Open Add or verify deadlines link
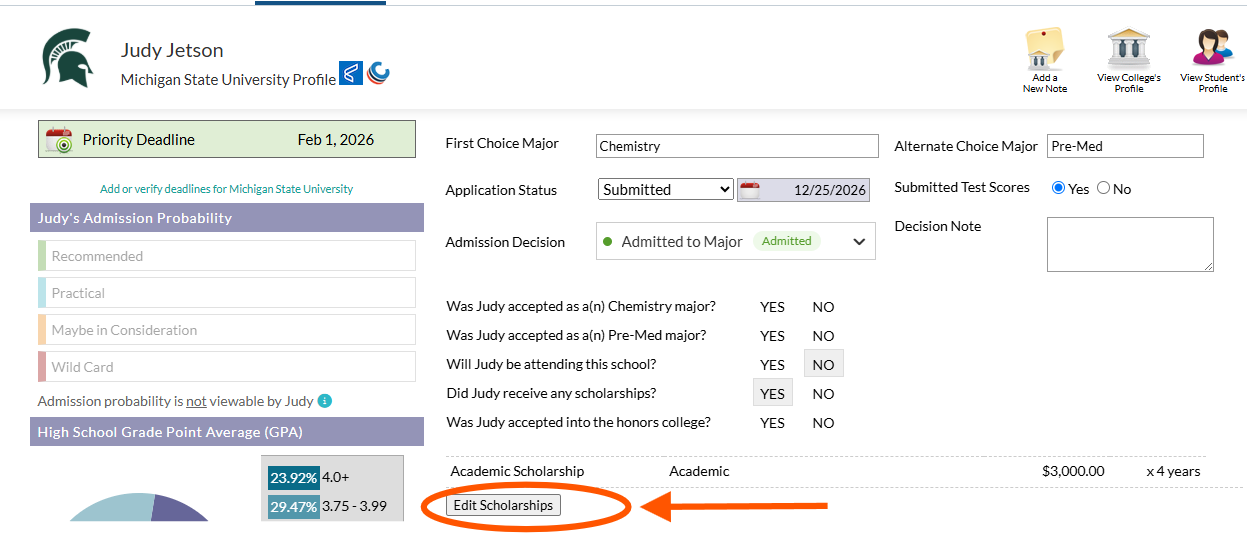The width and height of the screenshot is (1247, 533). [x=226, y=189]
